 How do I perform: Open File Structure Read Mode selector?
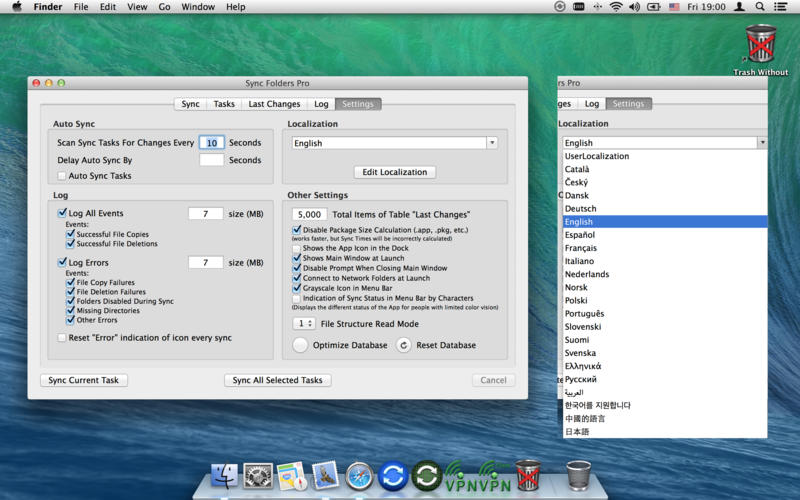(x=304, y=324)
